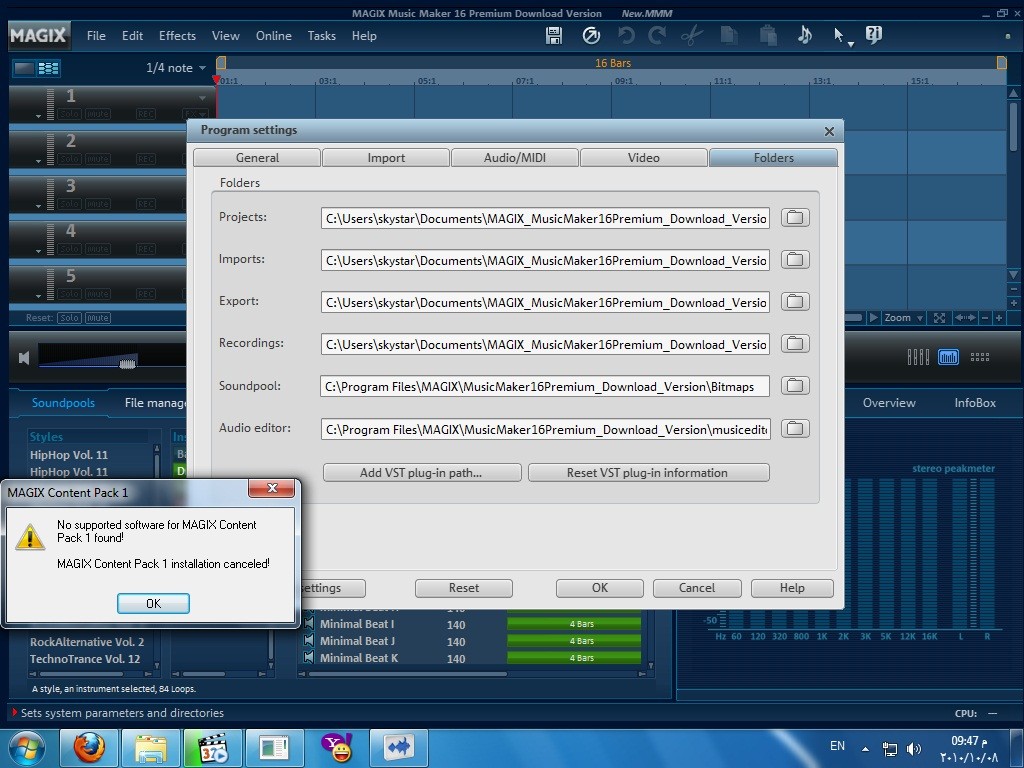Open the File menu

(x=96, y=36)
